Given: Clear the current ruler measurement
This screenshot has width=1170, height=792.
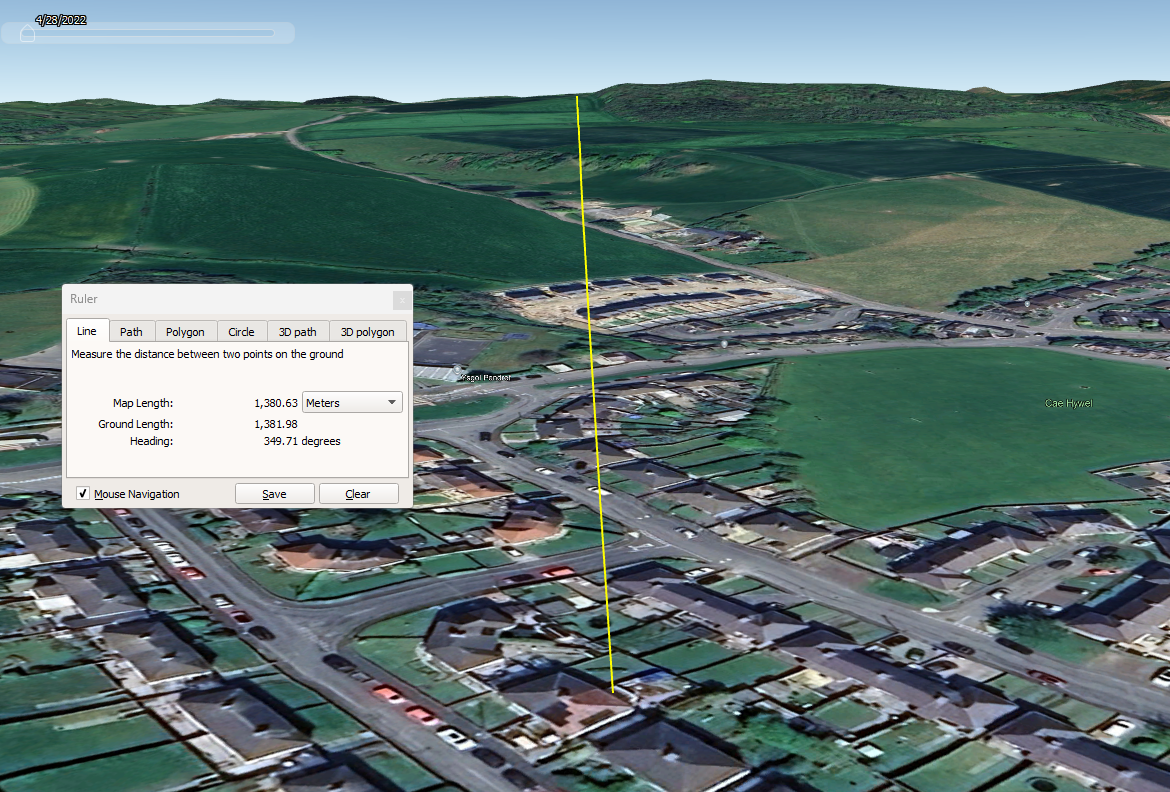Looking at the screenshot, I should [x=358, y=494].
